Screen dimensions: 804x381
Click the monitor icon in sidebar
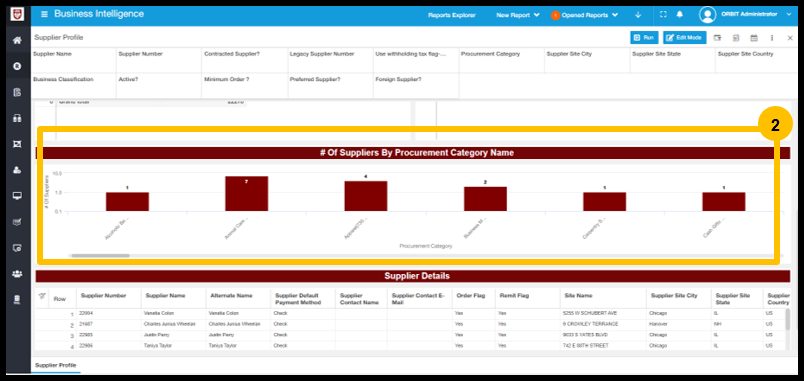17,196
